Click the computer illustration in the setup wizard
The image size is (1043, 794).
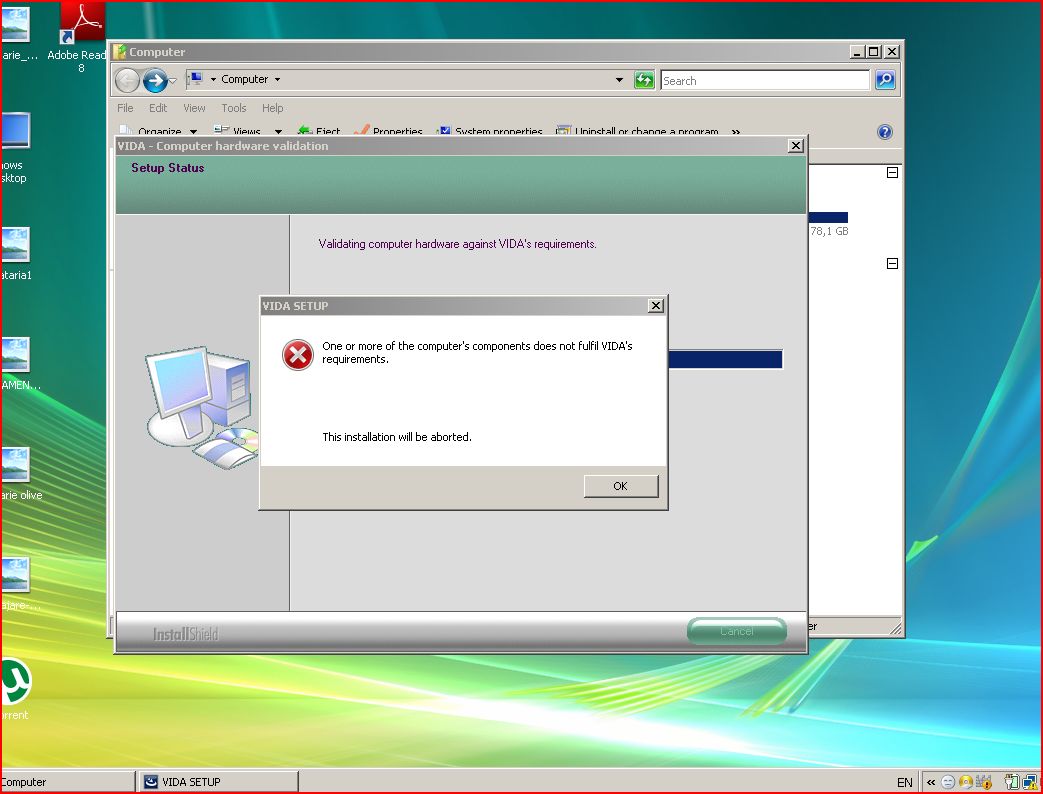(202, 407)
